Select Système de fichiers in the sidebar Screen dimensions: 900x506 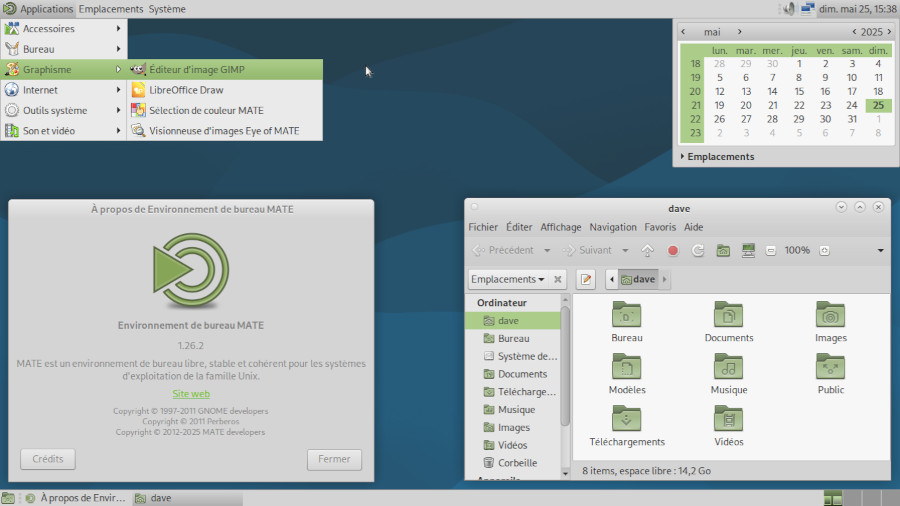(x=513, y=356)
